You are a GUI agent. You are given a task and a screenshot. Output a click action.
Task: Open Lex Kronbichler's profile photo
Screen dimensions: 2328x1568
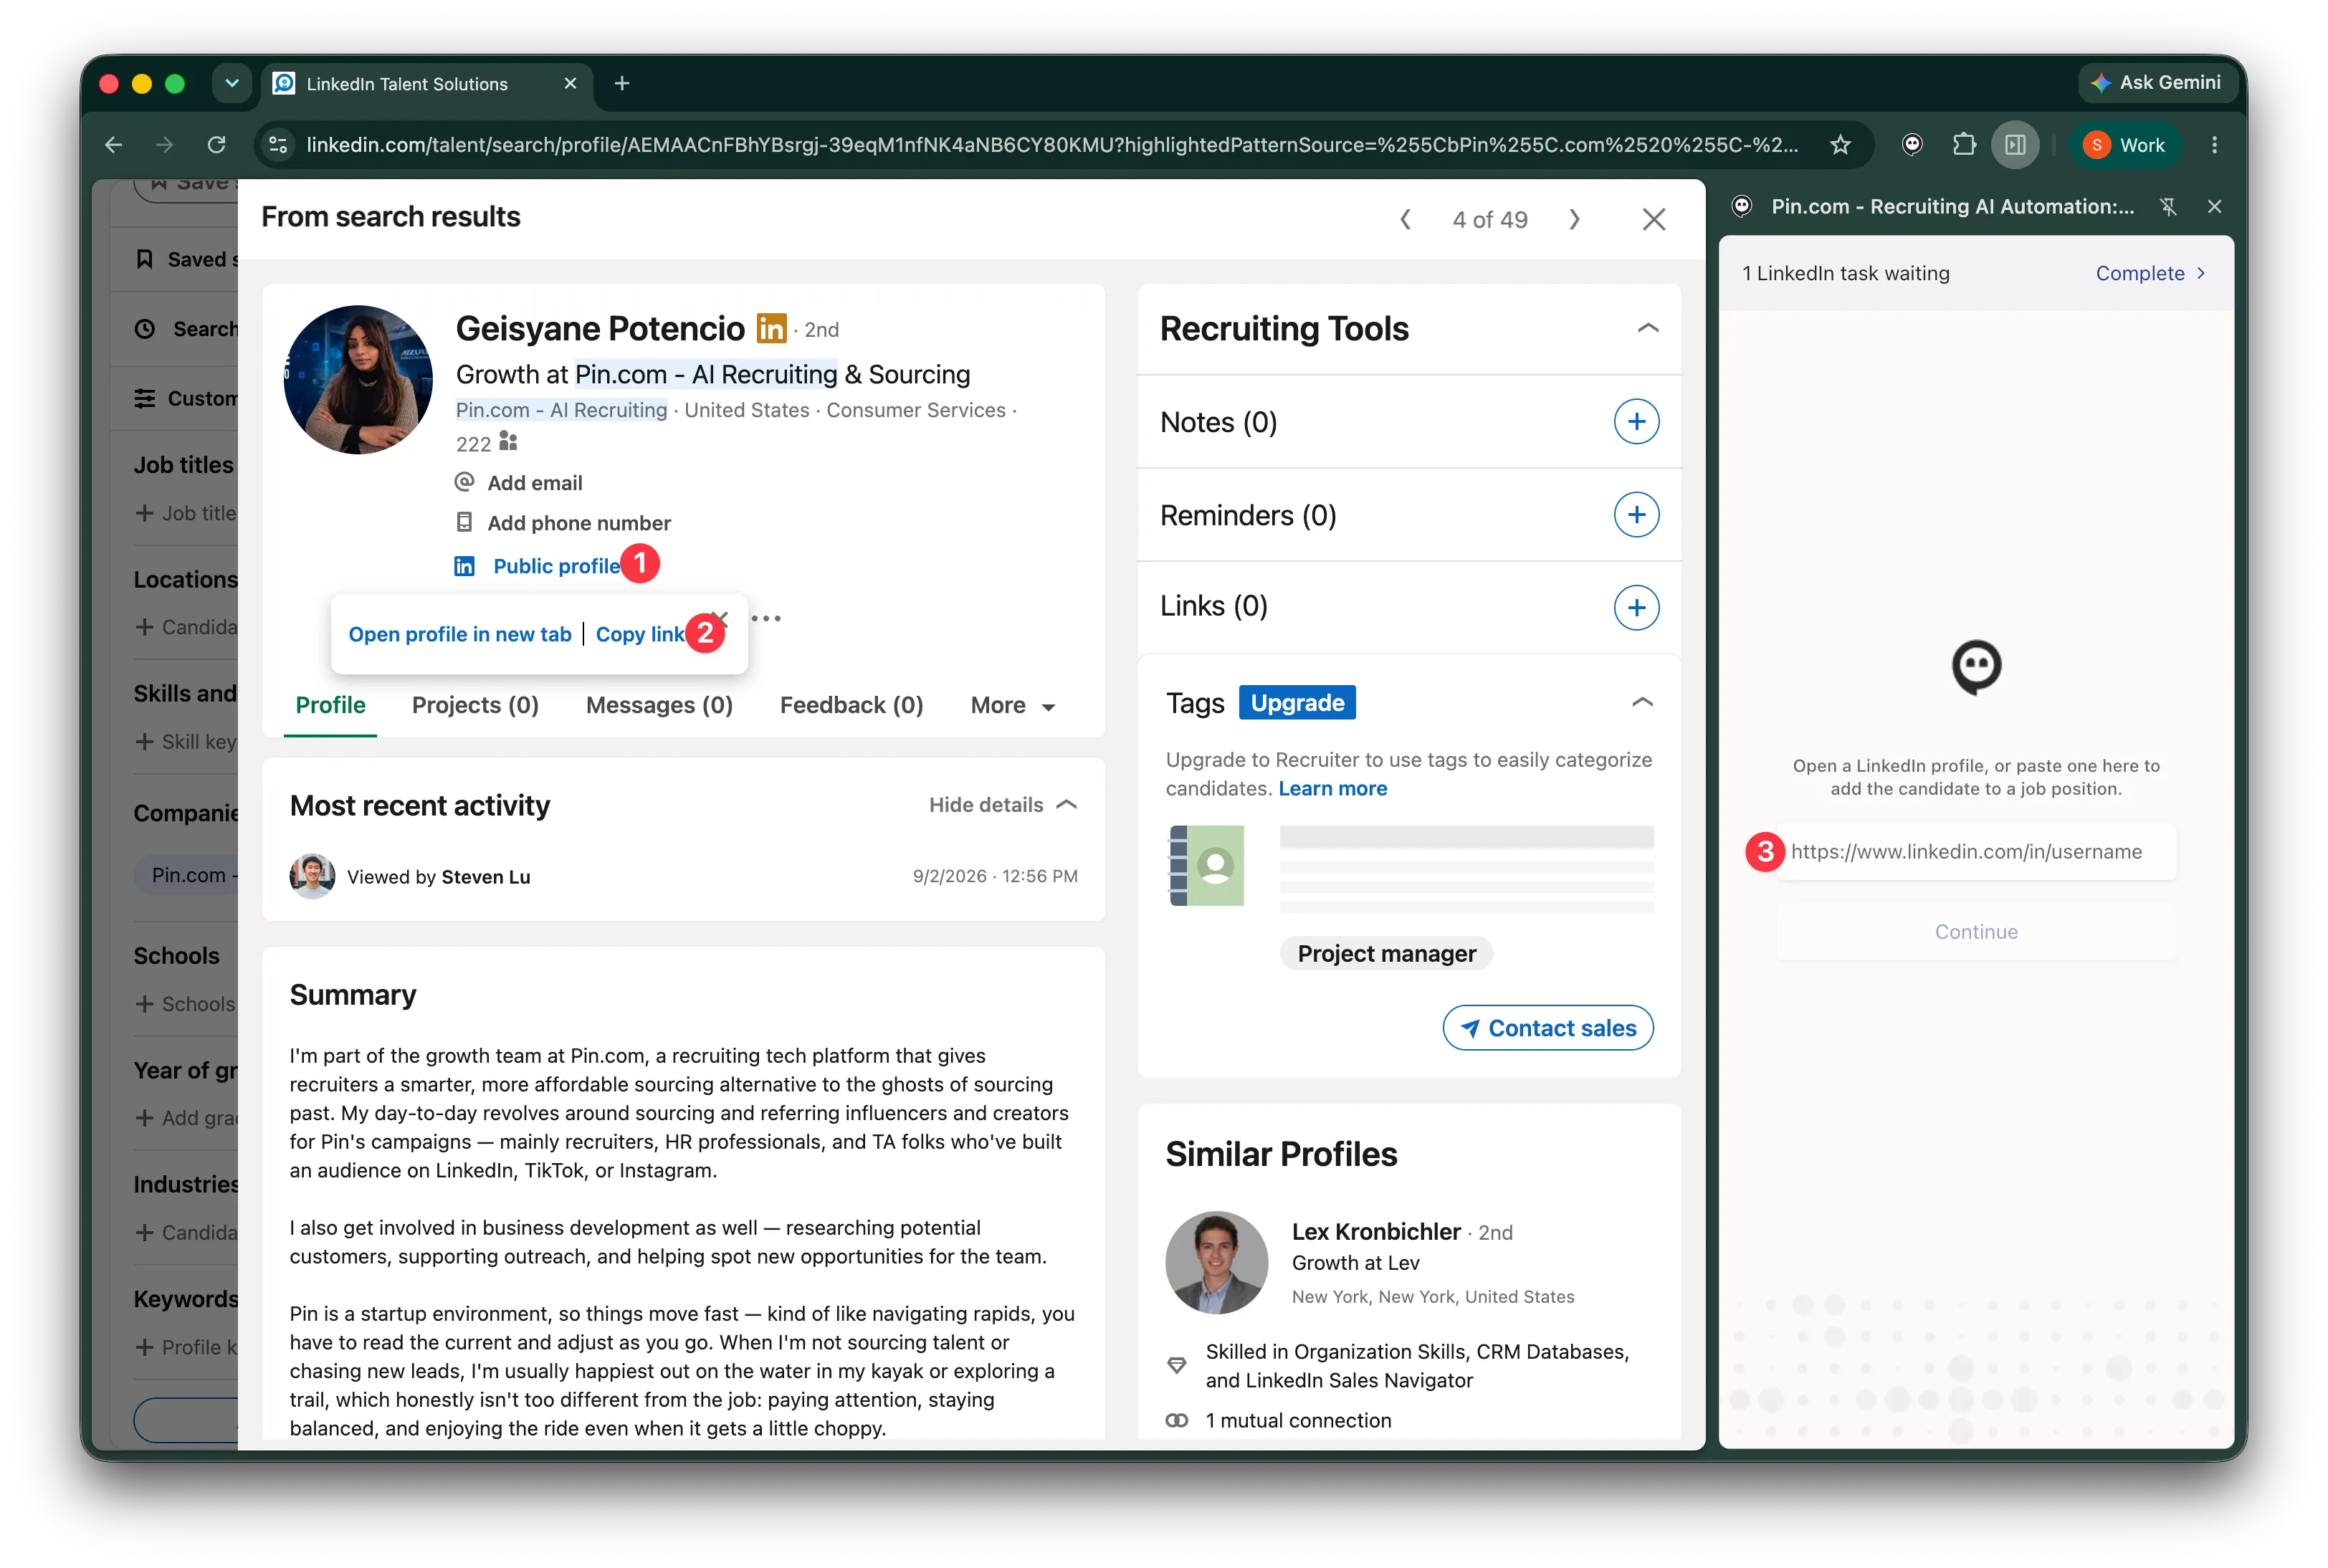(1217, 1264)
